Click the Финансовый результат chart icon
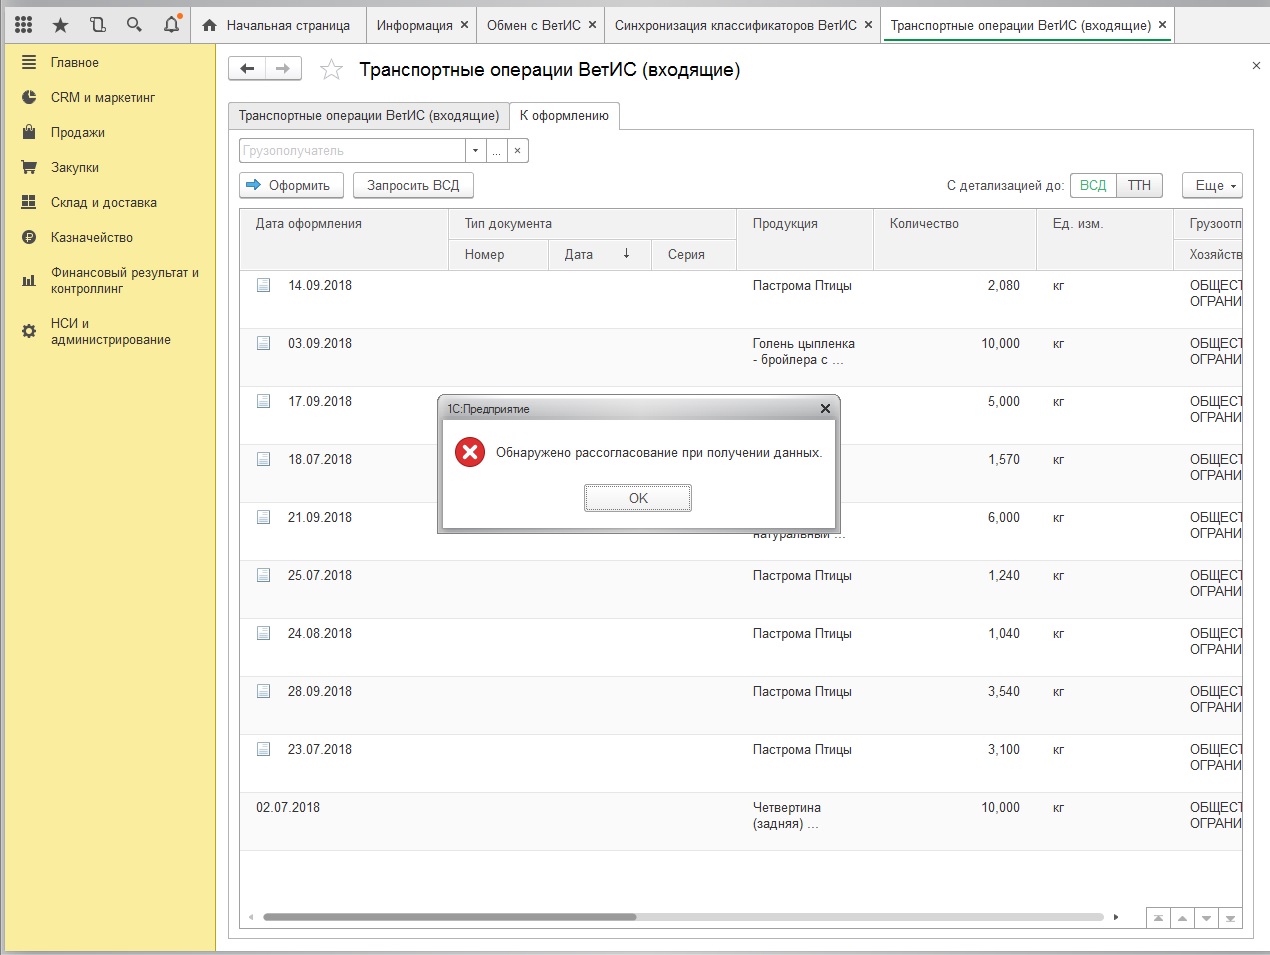This screenshot has height=955, width=1270. pos(29,280)
